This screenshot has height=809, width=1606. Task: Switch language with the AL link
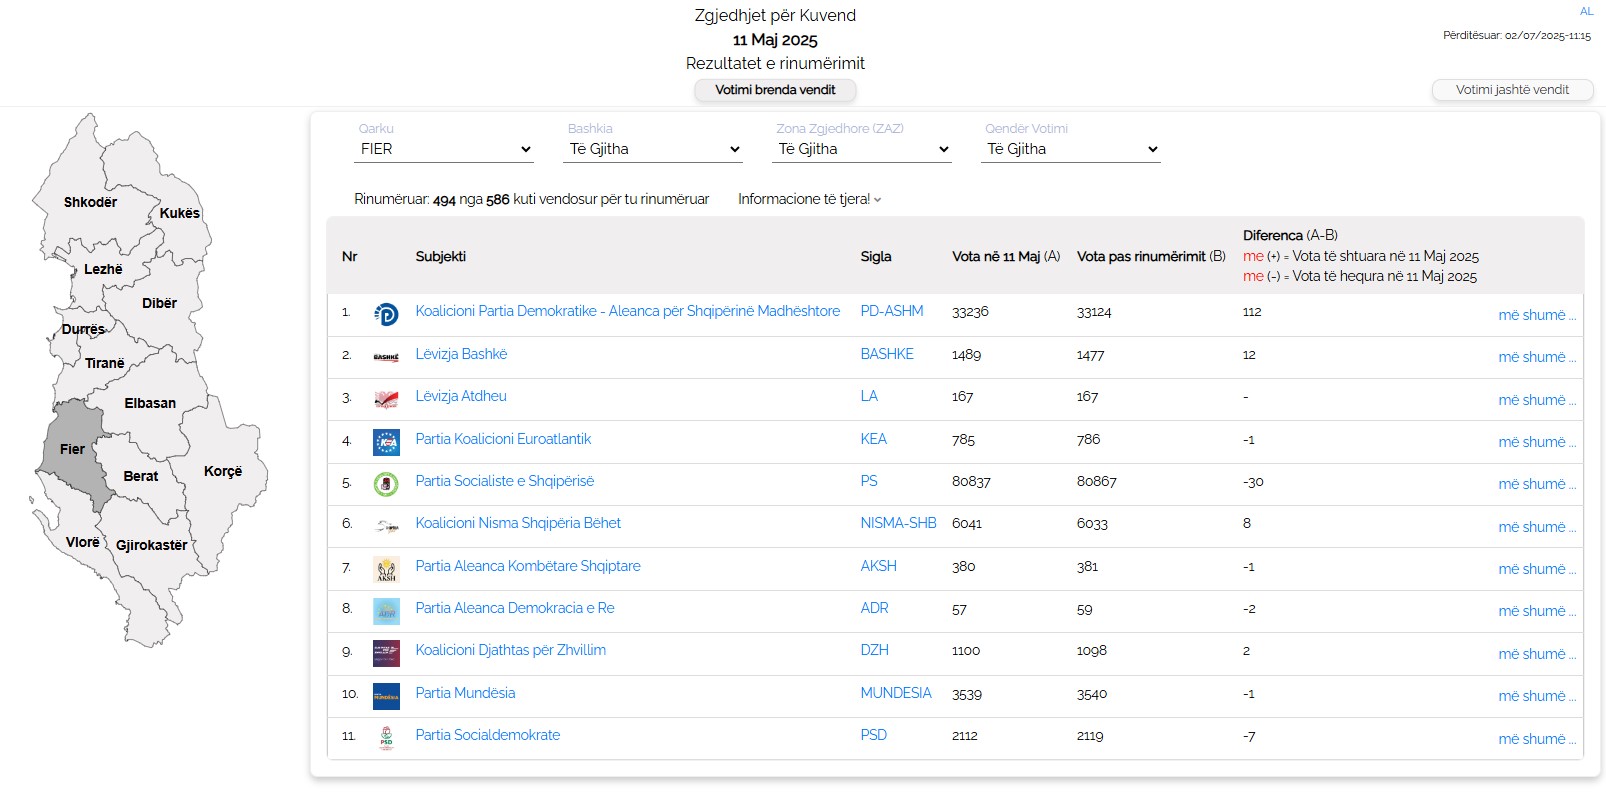1586,12
